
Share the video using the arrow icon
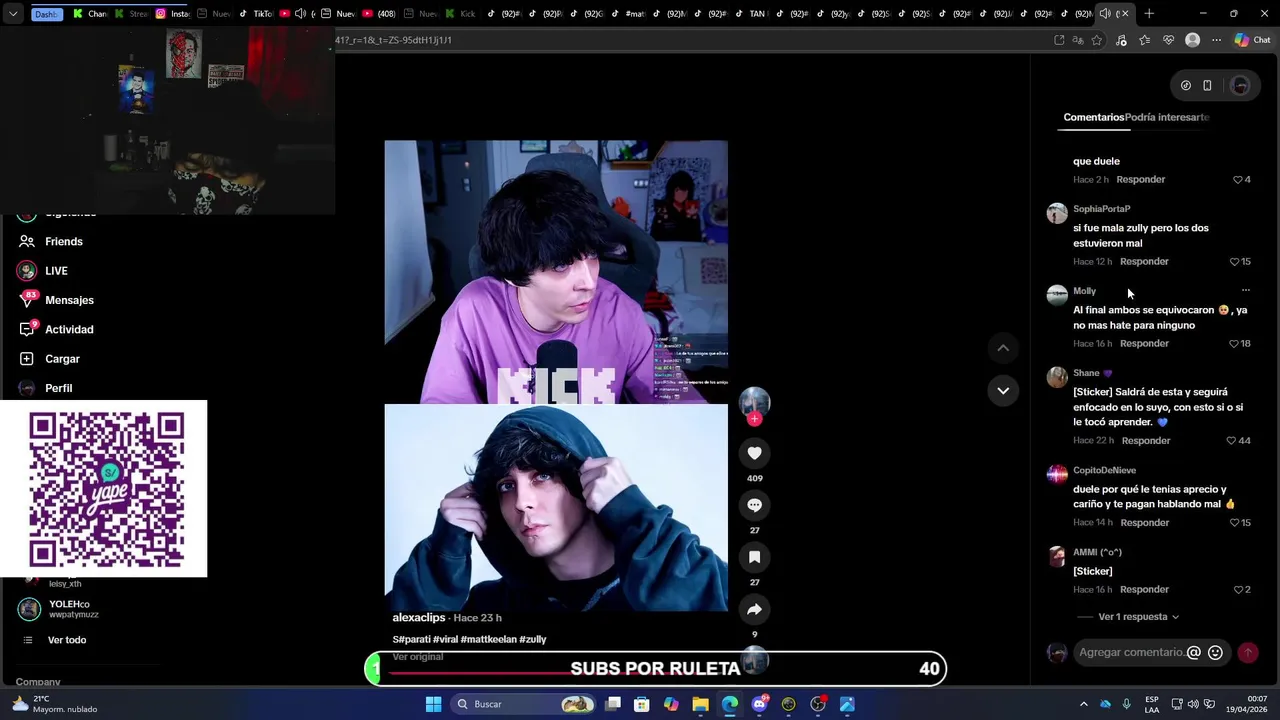click(x=754, y=609)
